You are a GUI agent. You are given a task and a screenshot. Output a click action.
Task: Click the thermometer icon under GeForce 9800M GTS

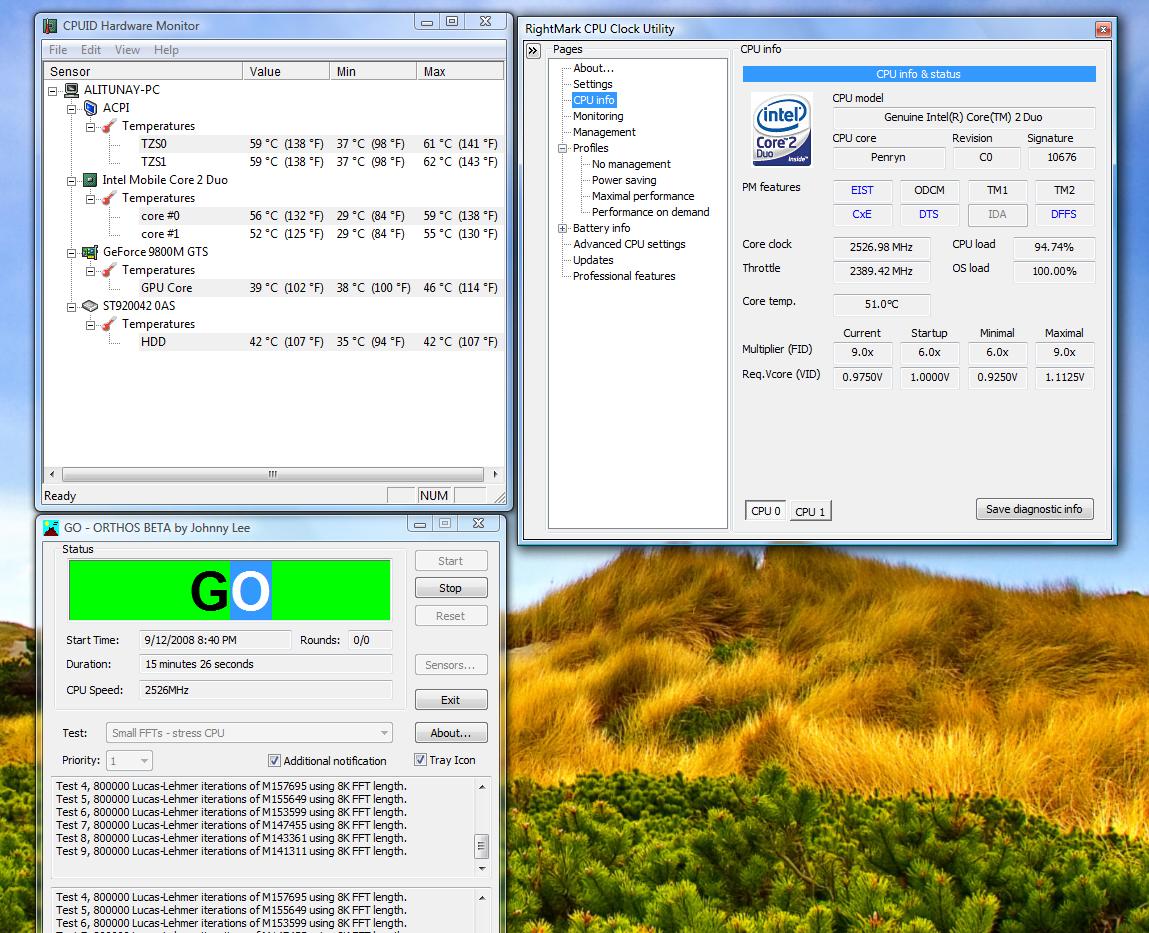click(x=109, y=270)
